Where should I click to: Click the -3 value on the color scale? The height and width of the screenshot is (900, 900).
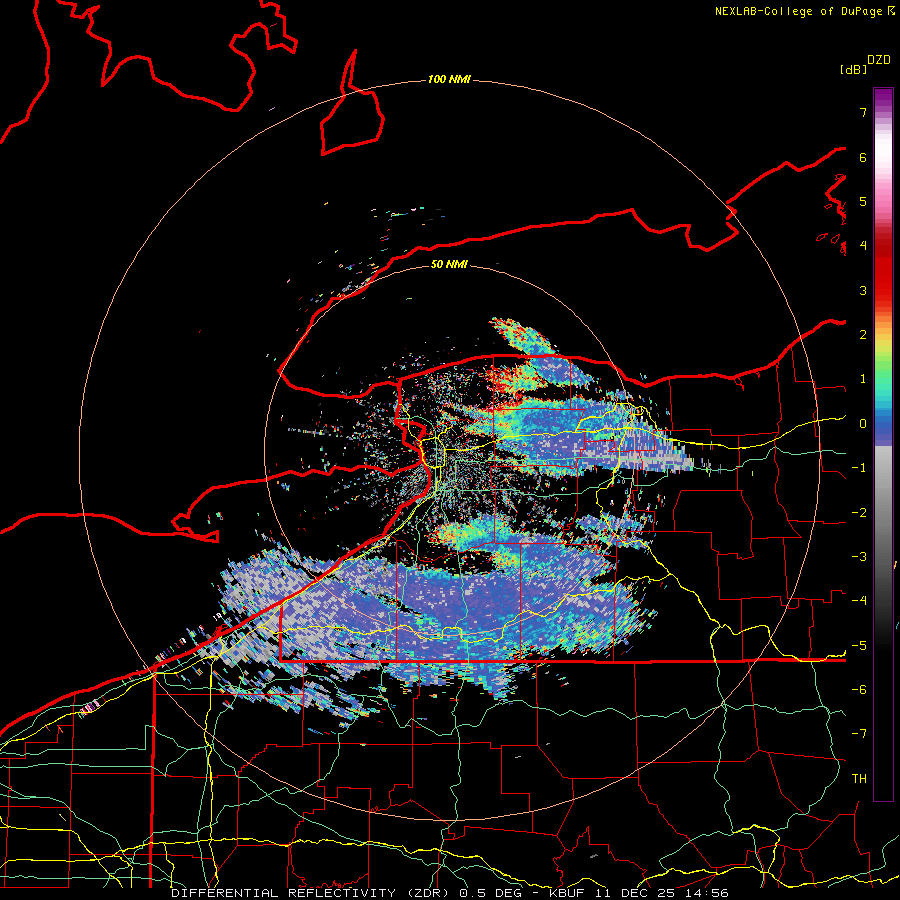pyautogui.click(x=859, y=557)
